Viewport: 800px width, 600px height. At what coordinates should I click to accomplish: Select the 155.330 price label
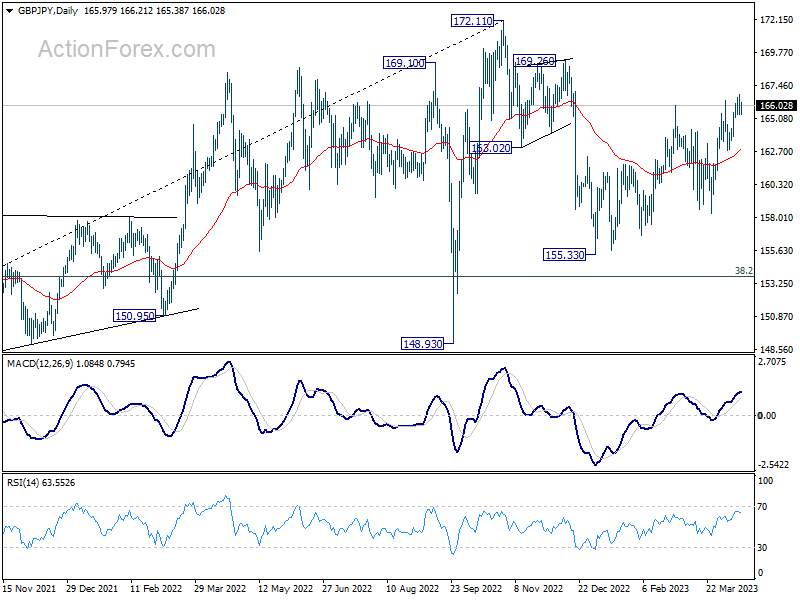[x=564, y=255]
